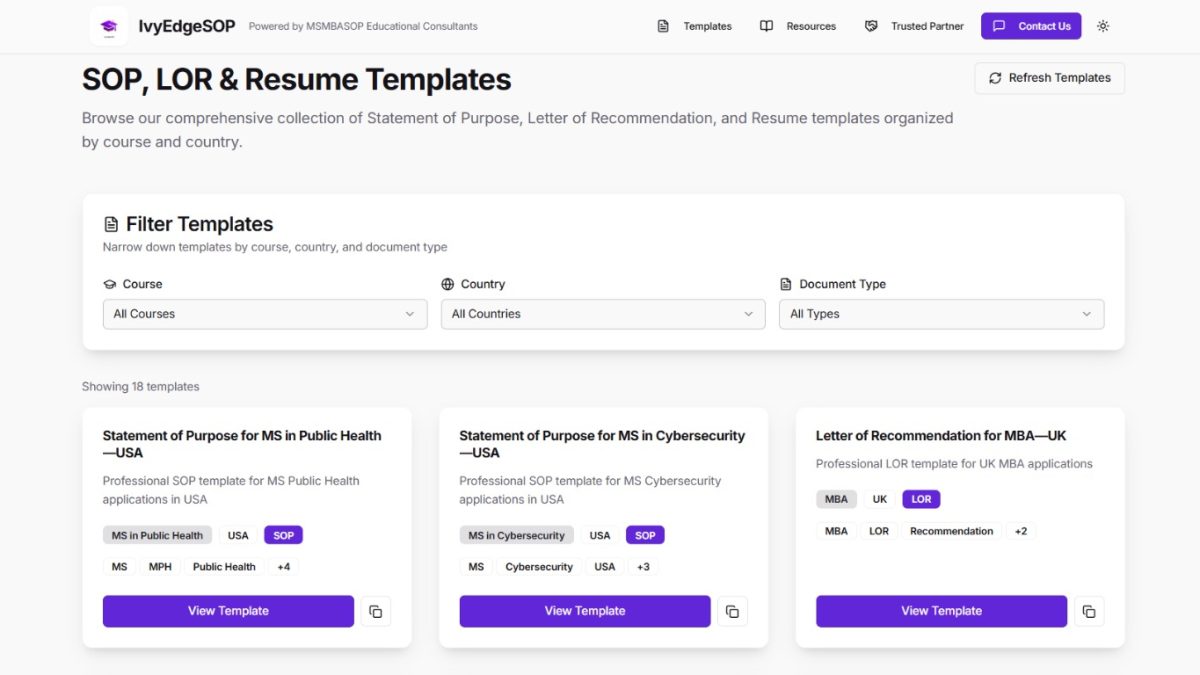View Template for MBA UK recommendation letter
The width and height of the screenshot is (1200, 675).
(941, 611)
